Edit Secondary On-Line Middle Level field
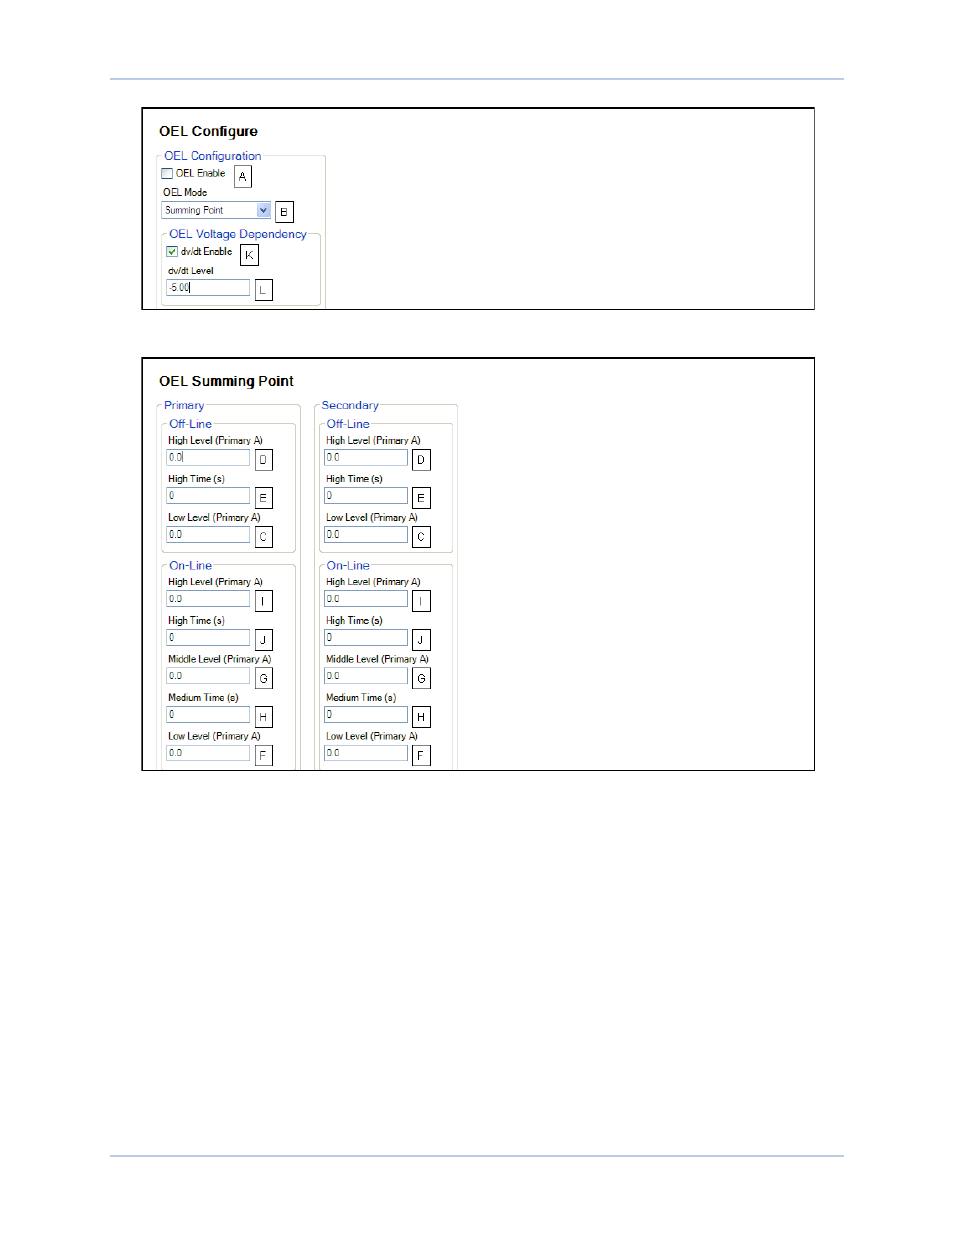 click(x=366, y=676)
